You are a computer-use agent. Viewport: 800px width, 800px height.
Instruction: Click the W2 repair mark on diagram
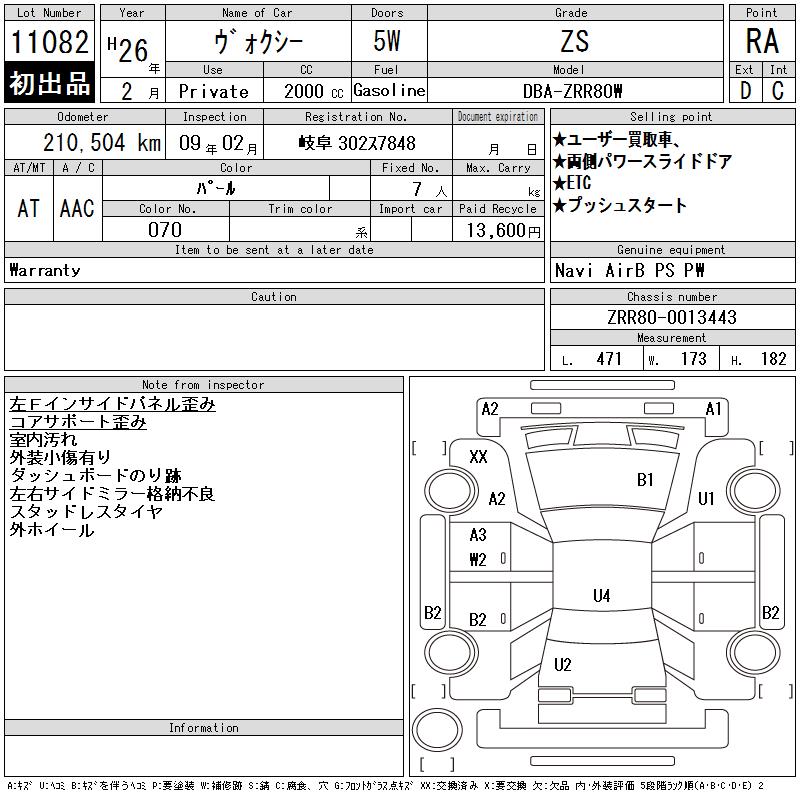tap(478, 560)
